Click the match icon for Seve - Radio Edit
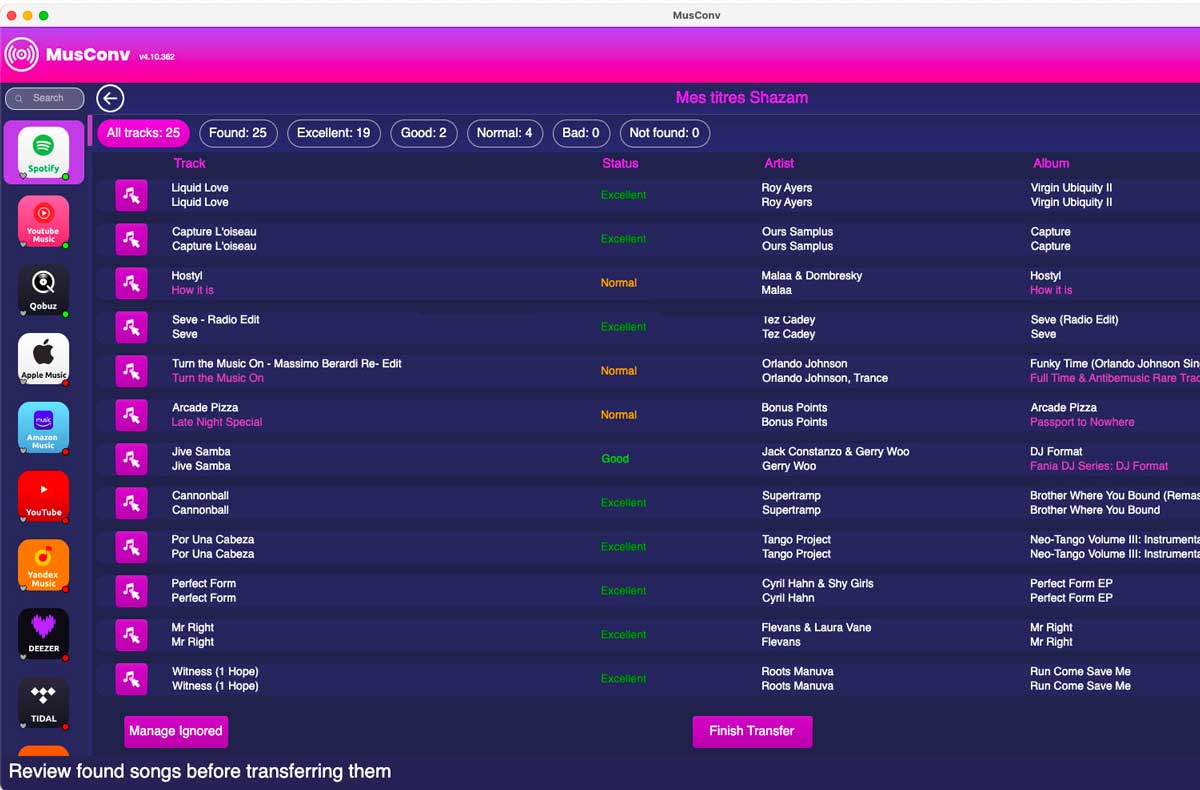This screenshot has width=1200, height=790. coord(131,327)
